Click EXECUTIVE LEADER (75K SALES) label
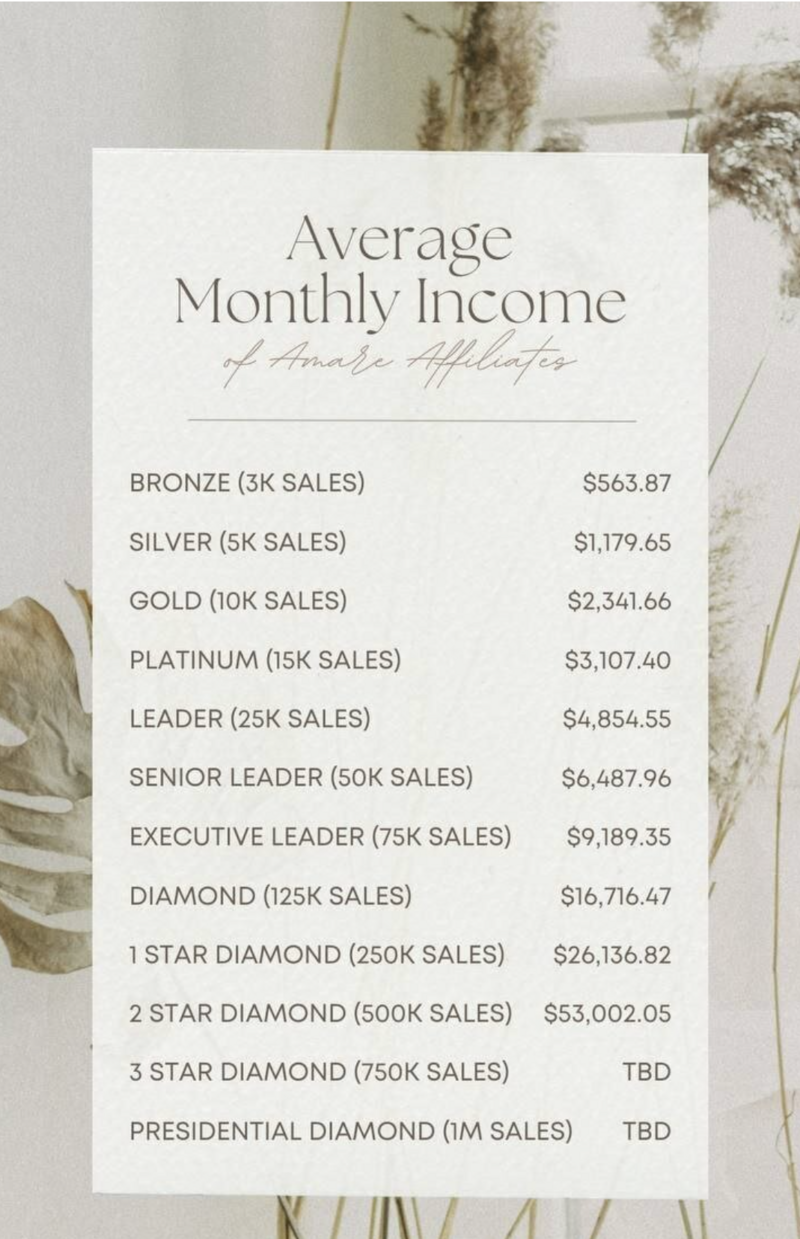 coord(320,837)
